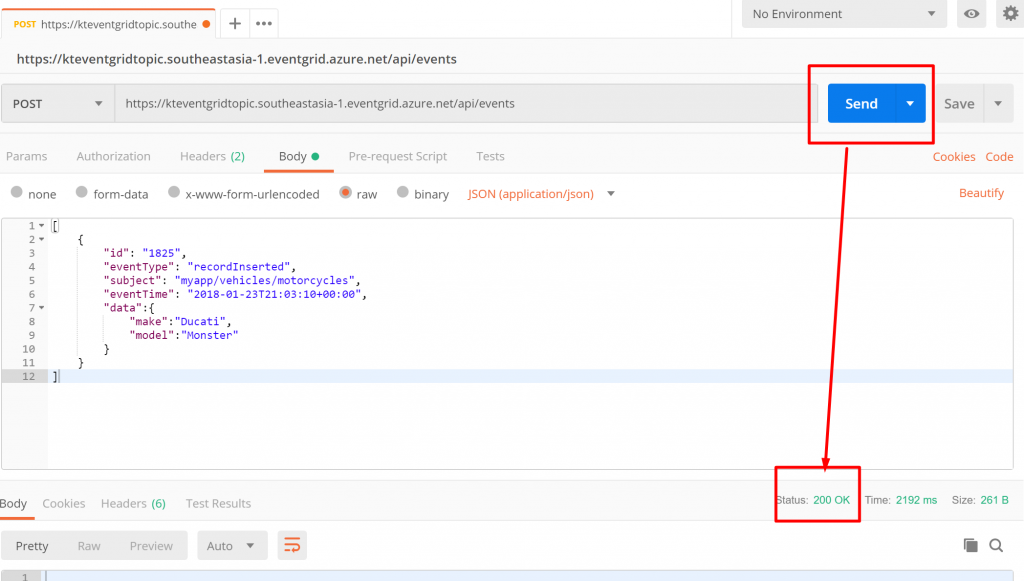Click the 2192 ms time value
Image resolution: width=1024 pixels, height=581 pixels.
916,500
